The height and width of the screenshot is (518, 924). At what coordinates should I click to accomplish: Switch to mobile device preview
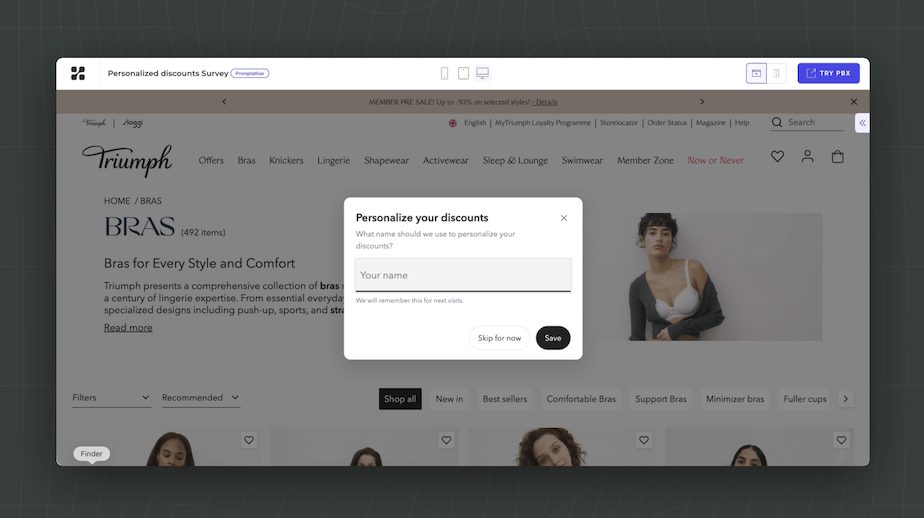[x=444, y=73]
